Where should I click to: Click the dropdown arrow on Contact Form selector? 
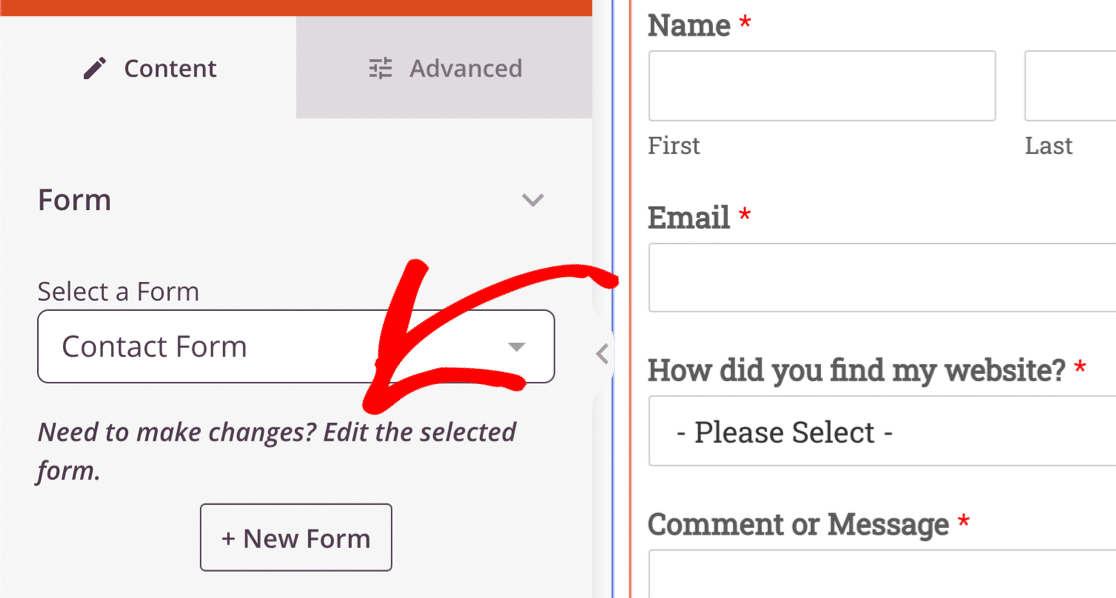[x=516, y=346]
